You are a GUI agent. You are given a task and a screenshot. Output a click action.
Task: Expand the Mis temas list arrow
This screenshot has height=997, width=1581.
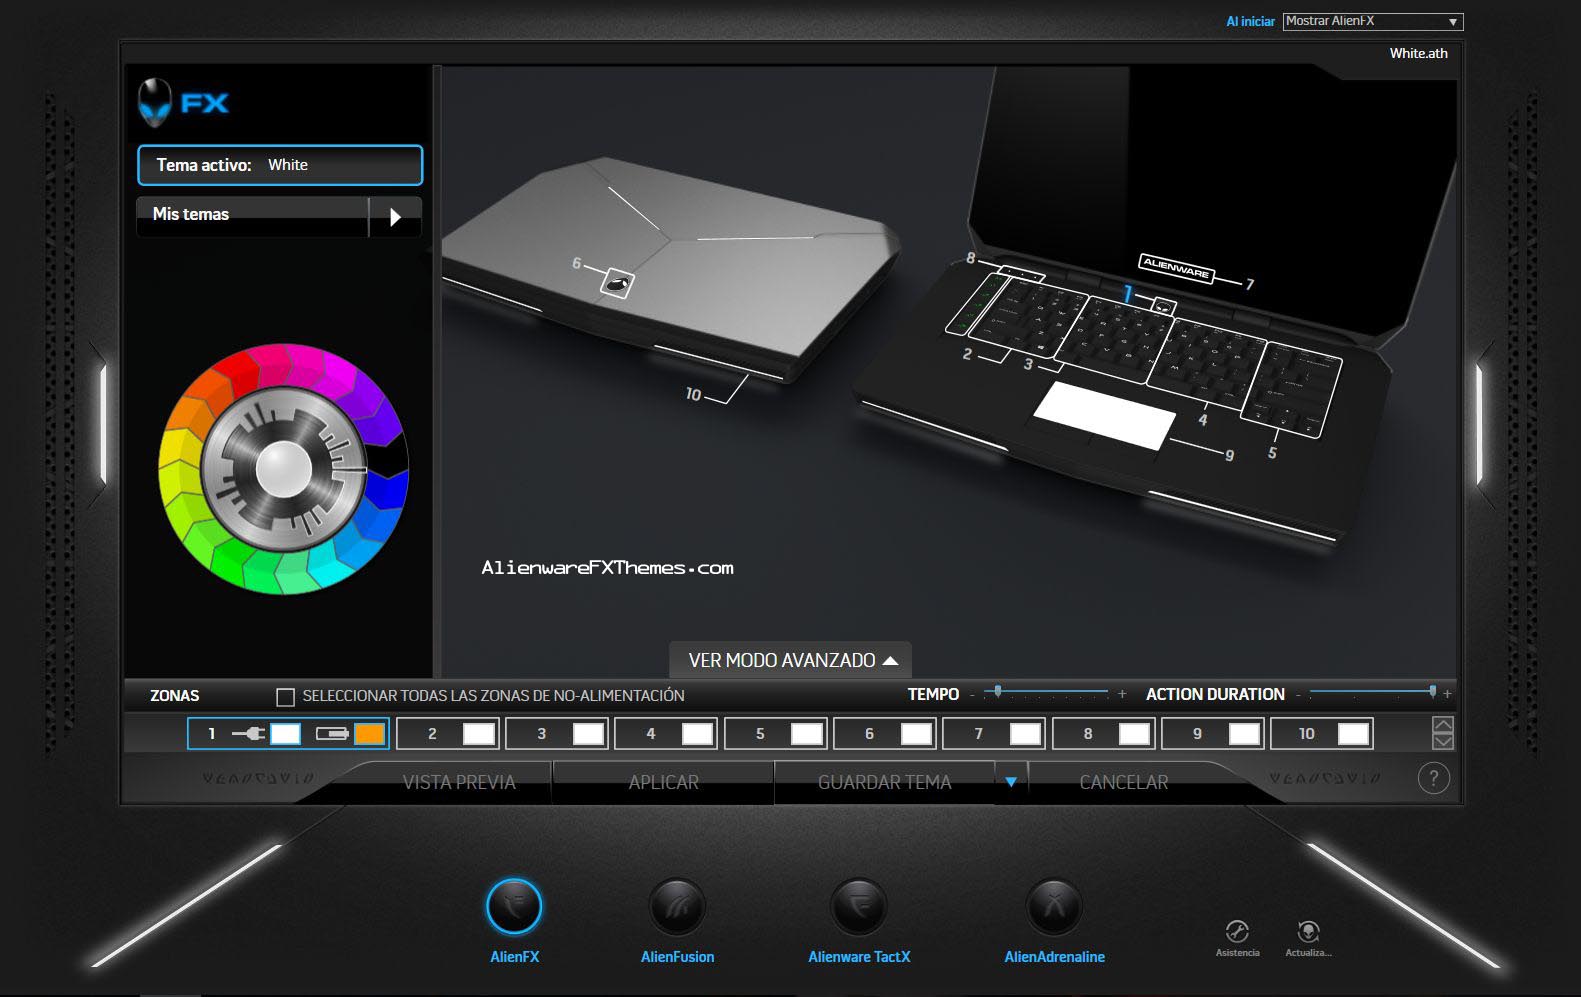click(x=395, y=216)
